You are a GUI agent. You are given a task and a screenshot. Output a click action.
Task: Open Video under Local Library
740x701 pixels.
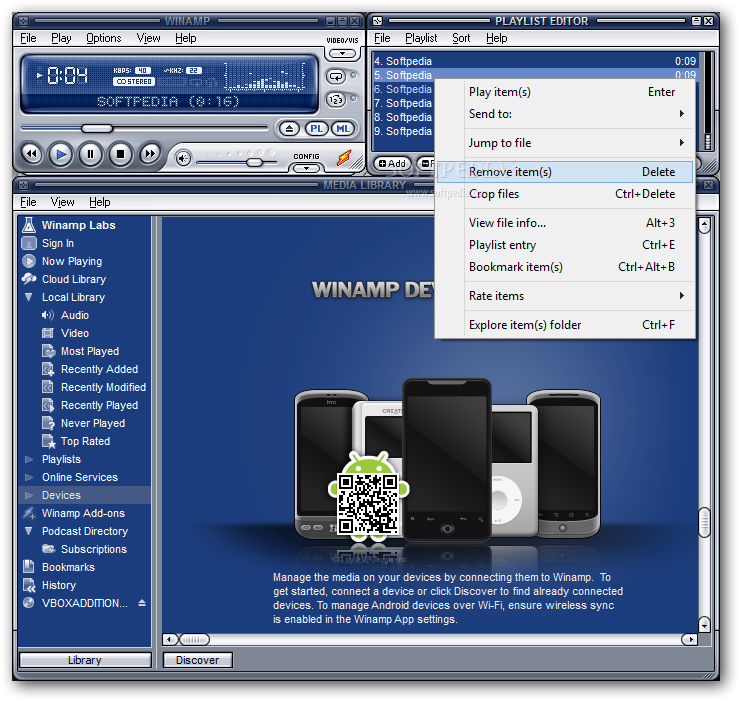pos(75,333)
